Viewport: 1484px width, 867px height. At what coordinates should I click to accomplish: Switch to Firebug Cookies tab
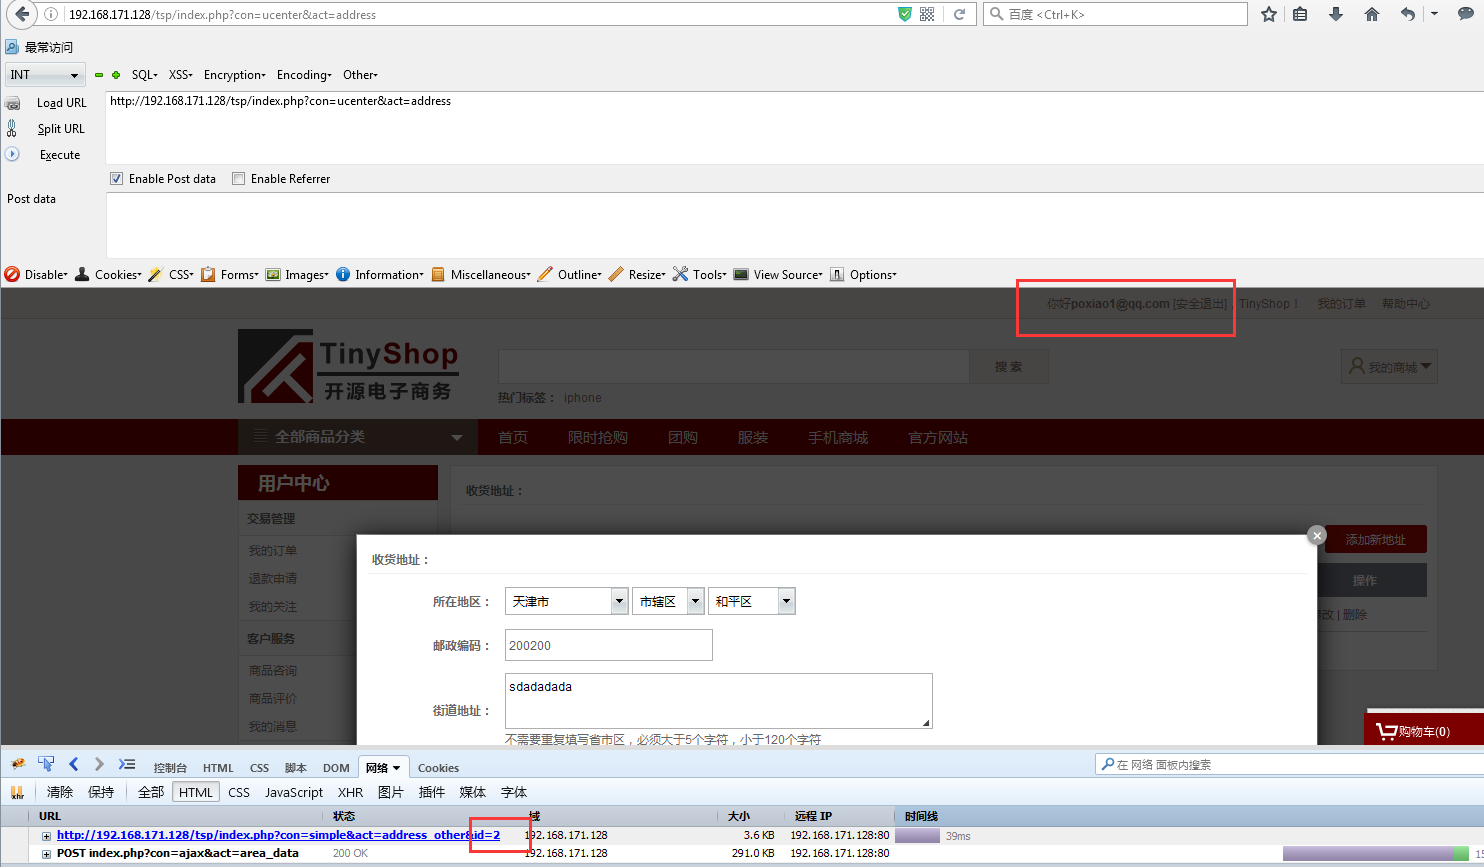pyautogui.click(x=438, y=768)
